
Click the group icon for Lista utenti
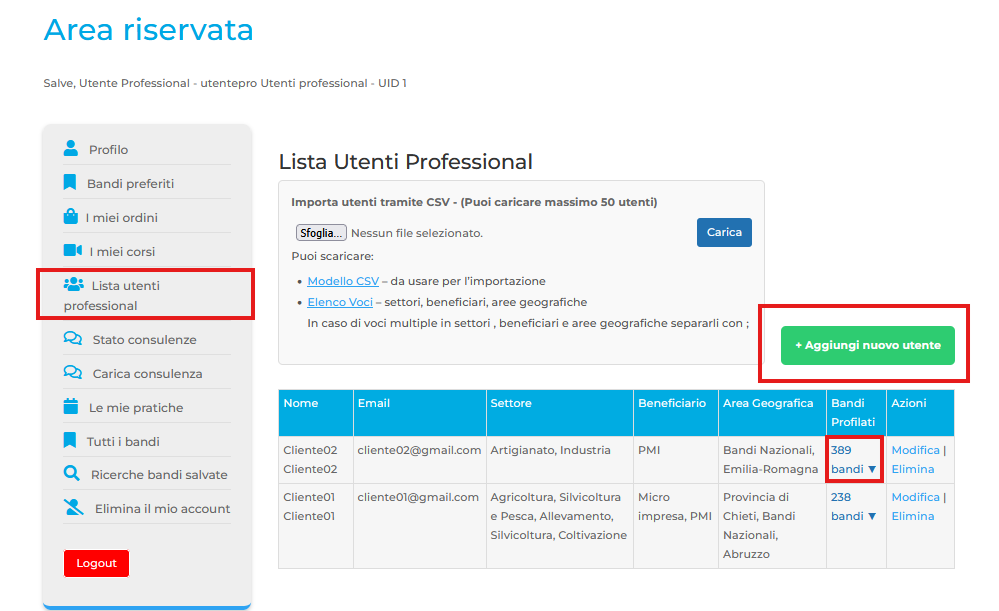(73, 285)
